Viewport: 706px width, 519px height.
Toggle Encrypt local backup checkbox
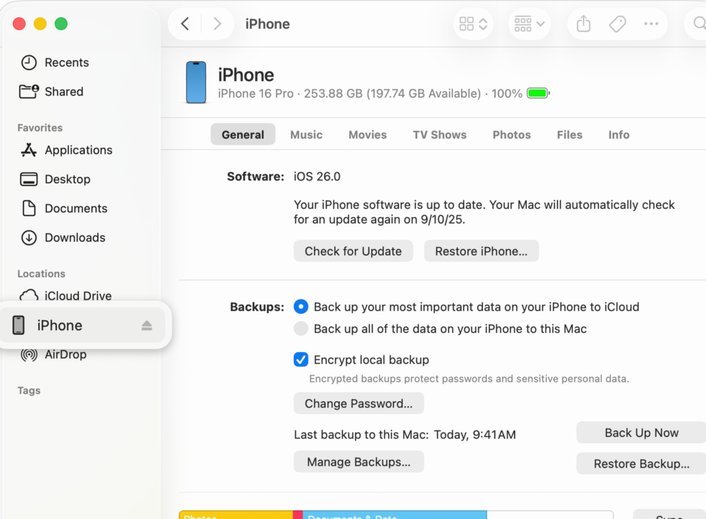tap(301, 360)
